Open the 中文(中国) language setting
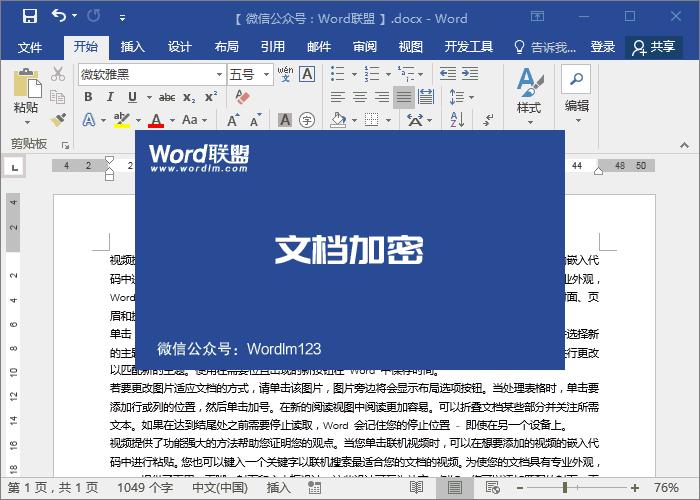700x500 pixels. [x=220, y=488]
